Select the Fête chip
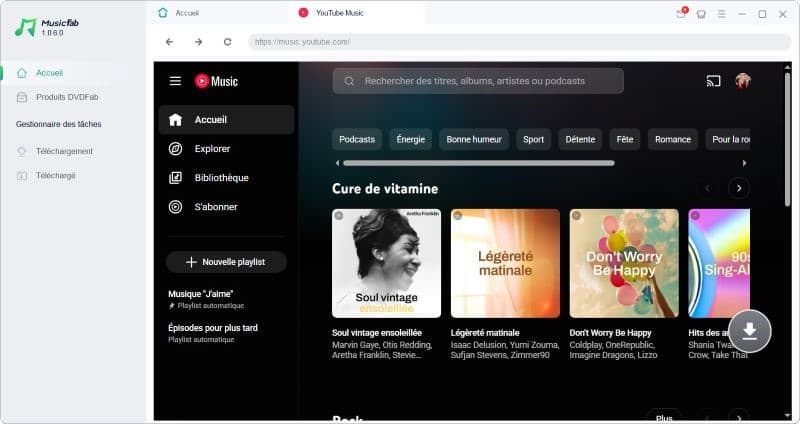800x424 pixels. click(624, 139)
